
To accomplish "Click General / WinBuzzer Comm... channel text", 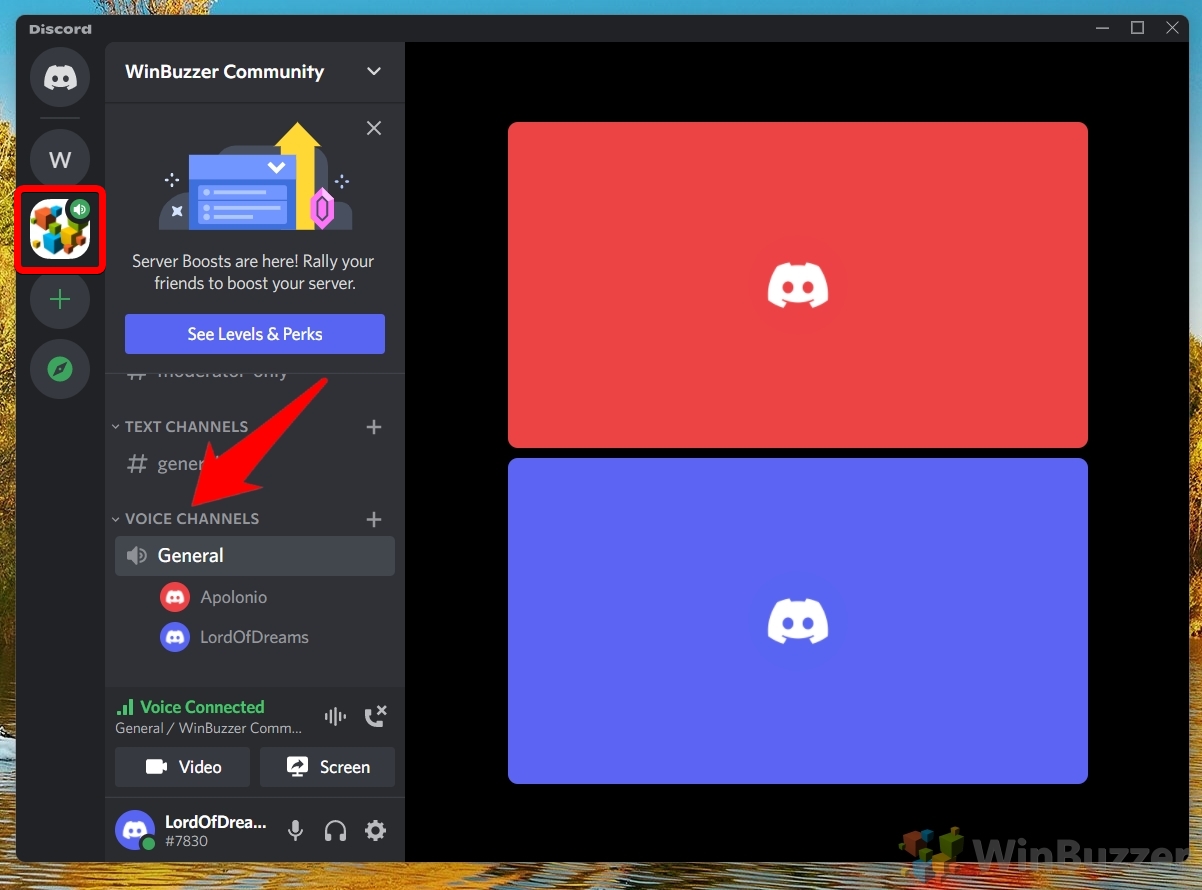I will click(x=208, y=728).
